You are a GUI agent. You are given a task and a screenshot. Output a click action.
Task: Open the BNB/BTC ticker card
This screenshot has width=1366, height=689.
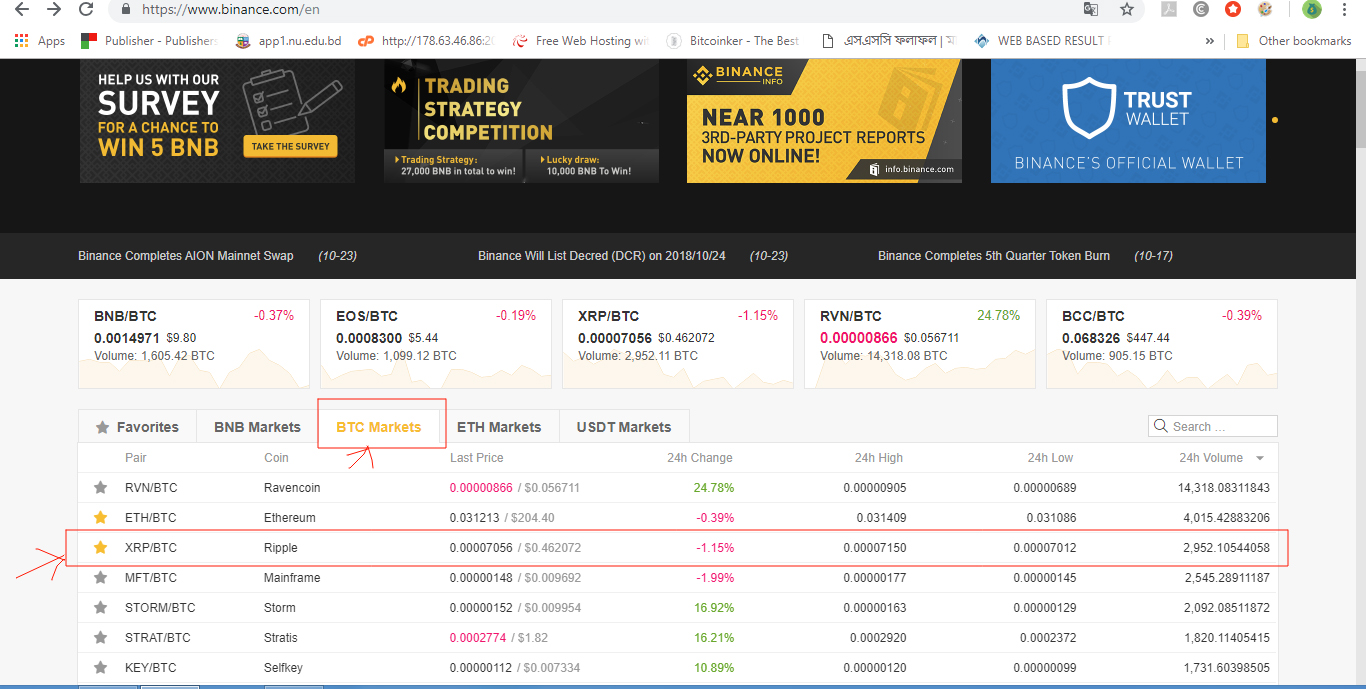194,344
